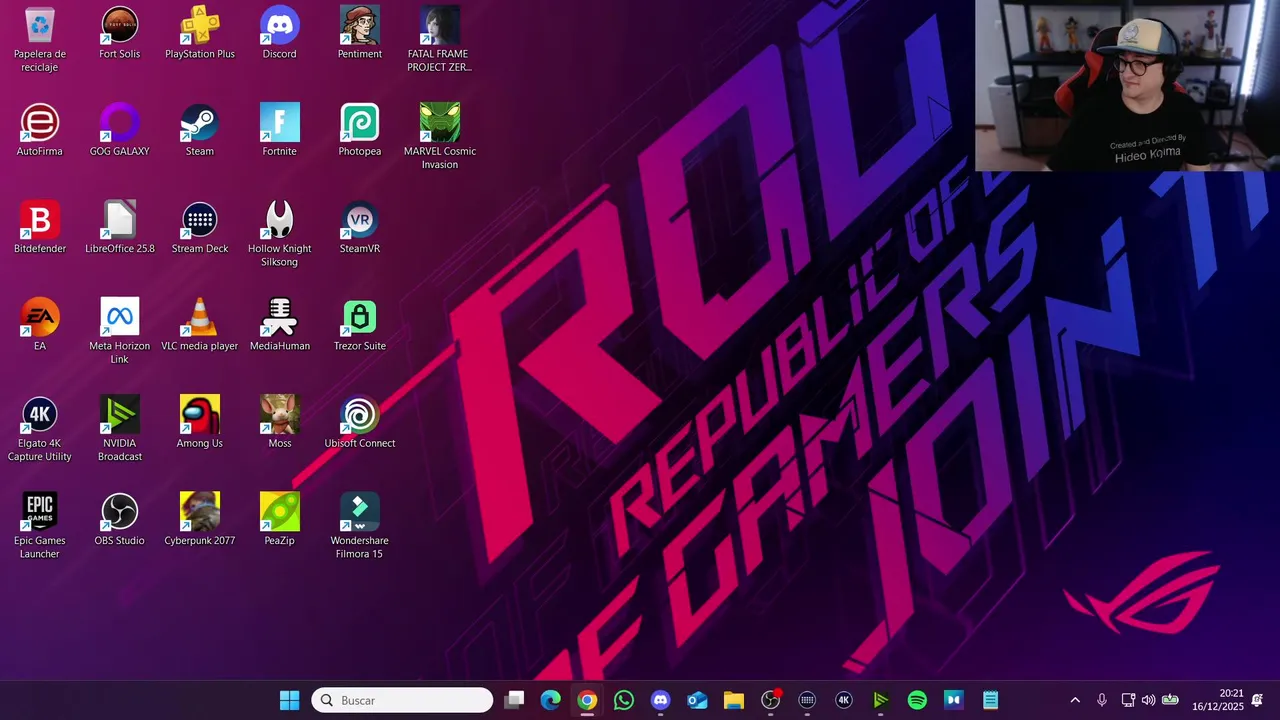Open the Windows Start menu
Screen dimensions: 1280x720
pyautogui.click(x=289, y=700)
